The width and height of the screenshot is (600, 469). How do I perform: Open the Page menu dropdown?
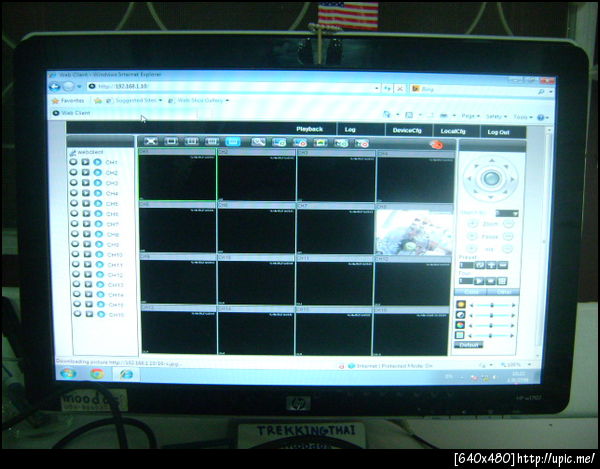(470, 116)
